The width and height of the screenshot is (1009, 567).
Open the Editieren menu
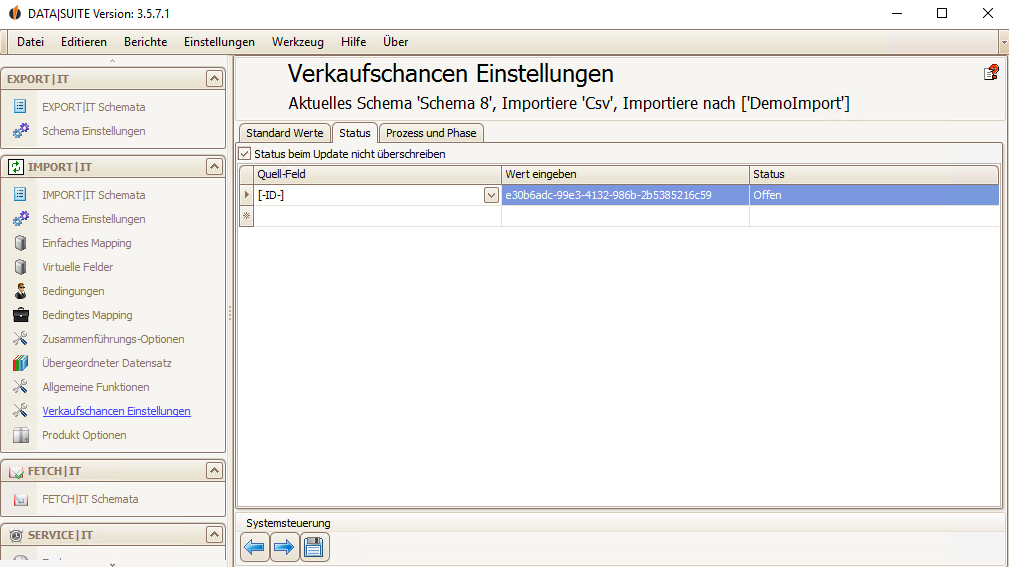[x=84, y=42]
